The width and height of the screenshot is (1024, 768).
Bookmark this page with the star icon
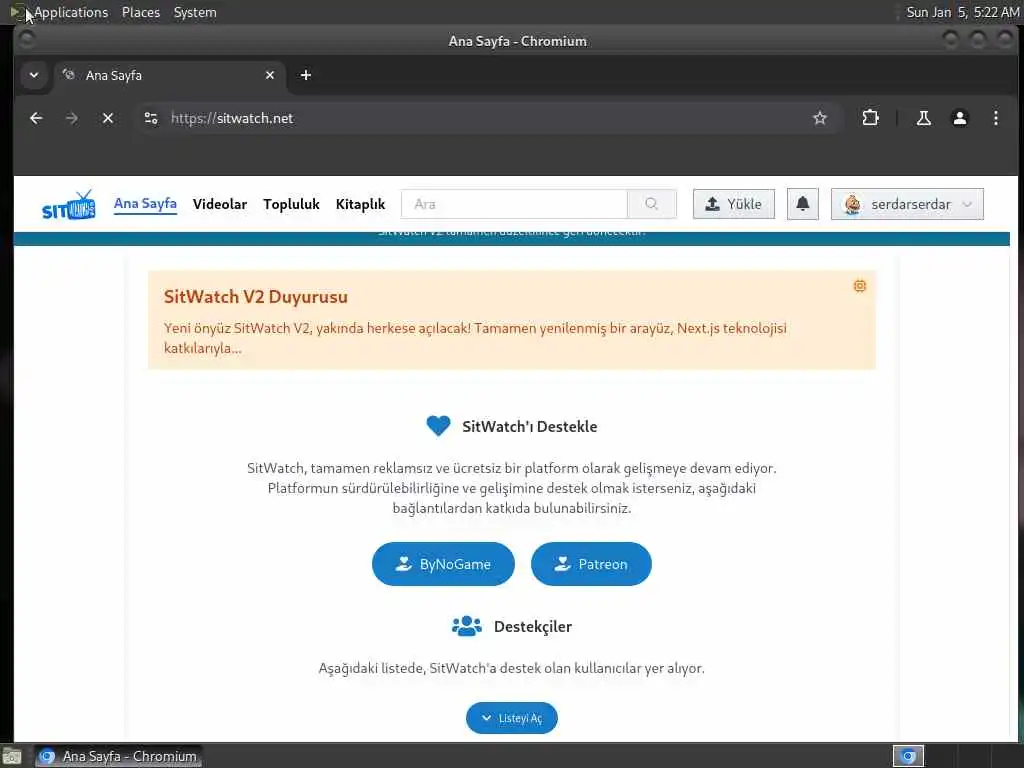(820, 118)
